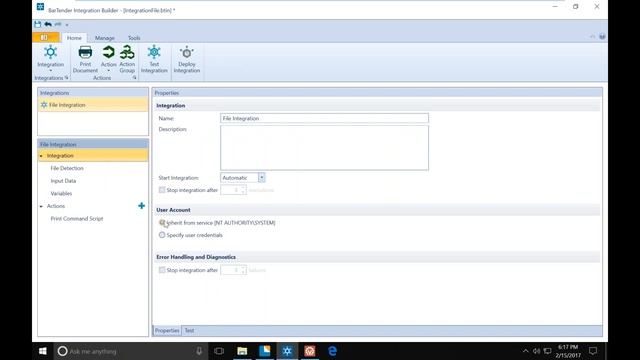Switch to the Manage ribbon tab
The image size is (640, 360).
(x=104, y=38)
